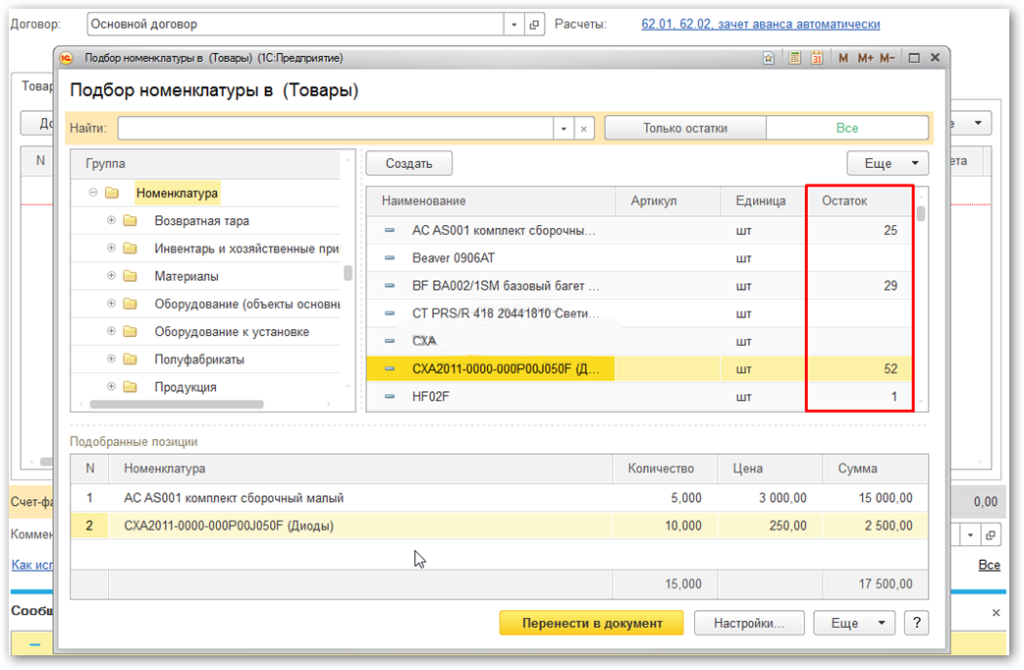The height and width of the screenshot is (670, 1024).
Task: Collapse the 'Номенклатура' root group
Action: tap(93, 193)
